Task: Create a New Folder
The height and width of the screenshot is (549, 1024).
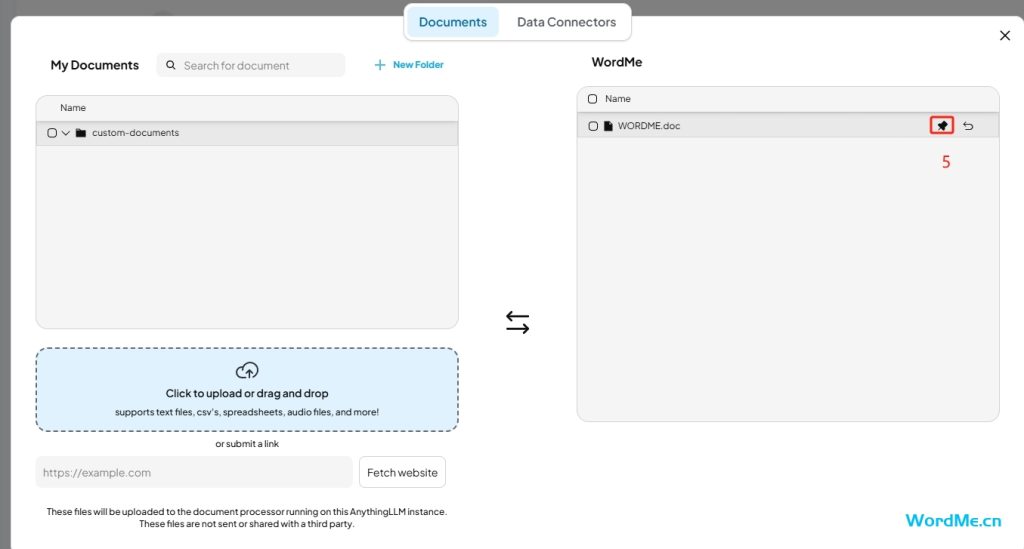Action: [409, 65]
